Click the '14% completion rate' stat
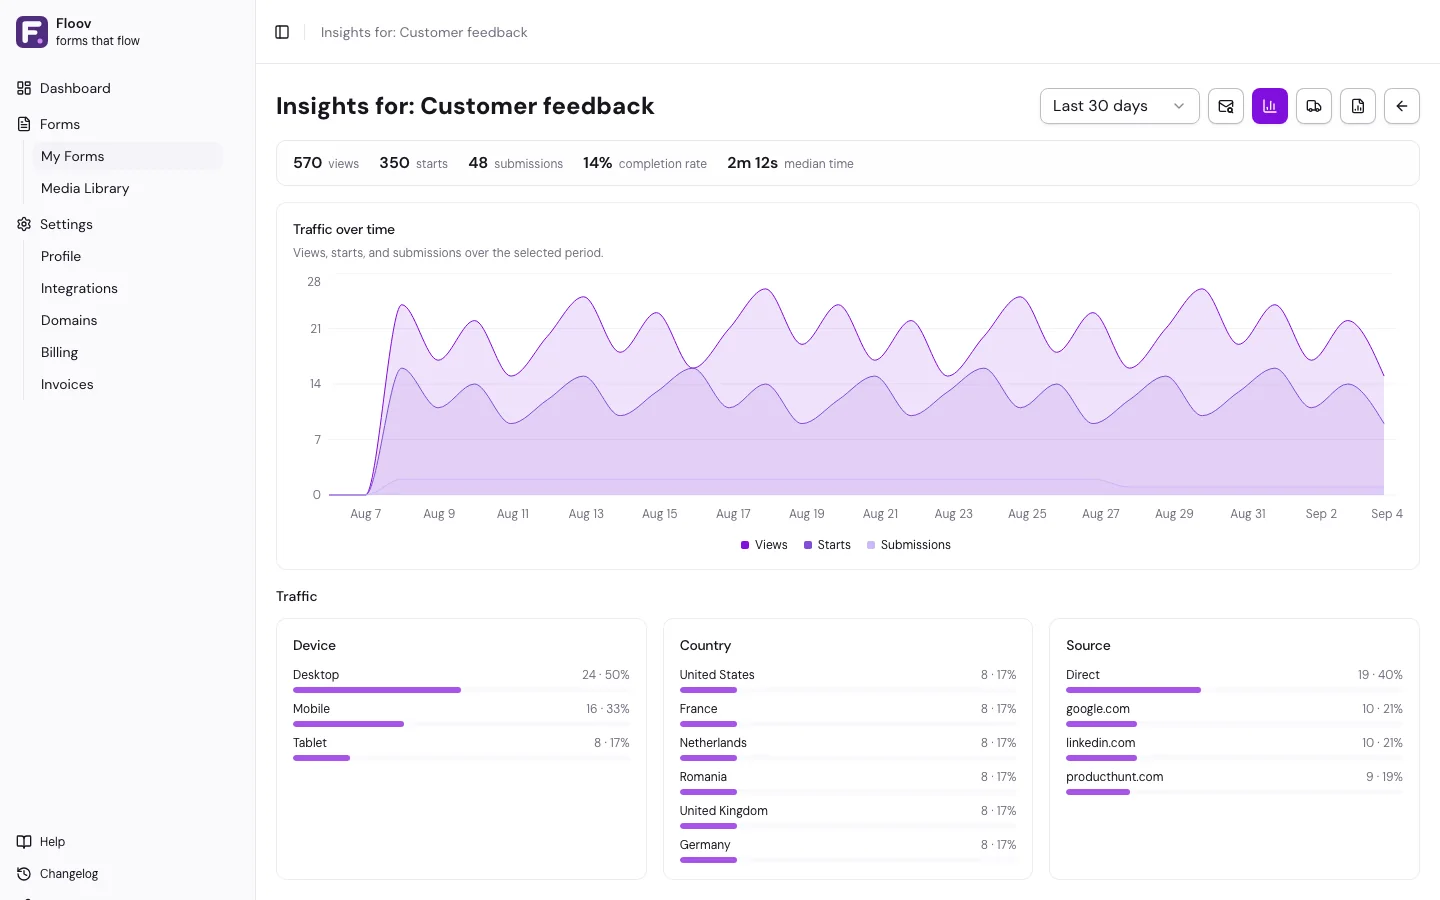1440x900 pixels. pos(645,163)
